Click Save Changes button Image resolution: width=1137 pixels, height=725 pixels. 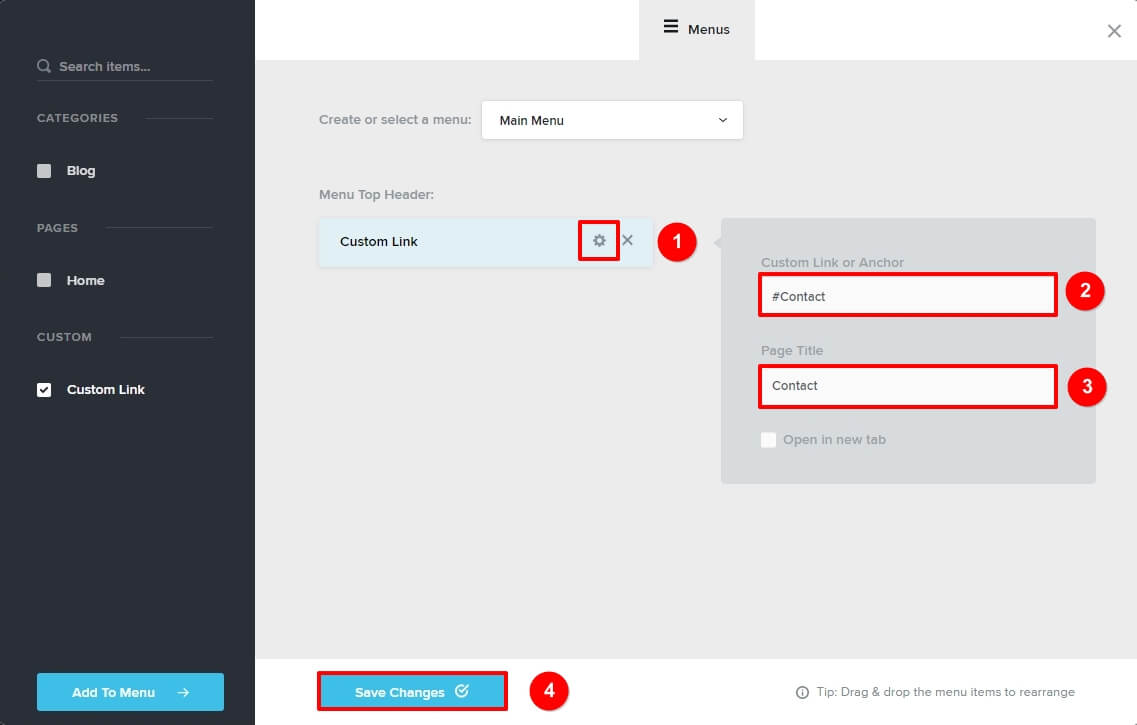(412, 692)
